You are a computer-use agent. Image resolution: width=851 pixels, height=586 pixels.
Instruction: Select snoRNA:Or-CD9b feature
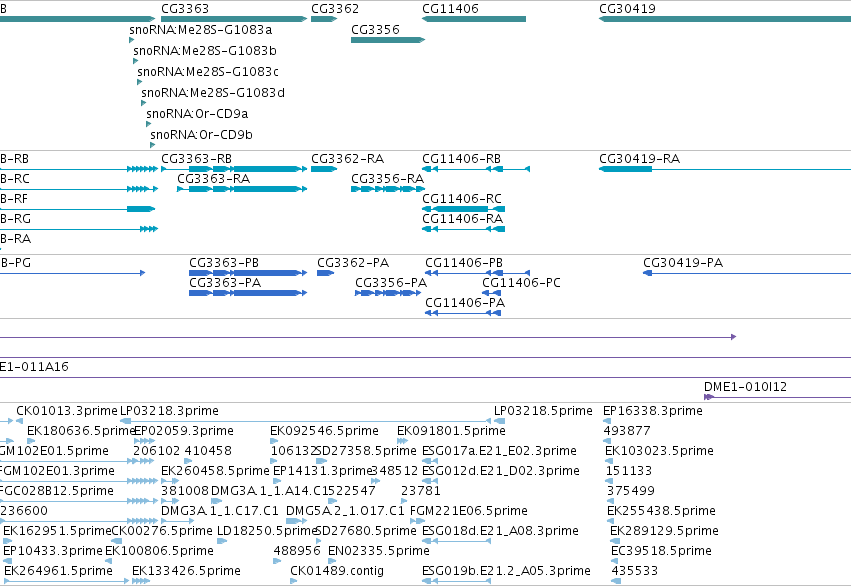(201, 135)
